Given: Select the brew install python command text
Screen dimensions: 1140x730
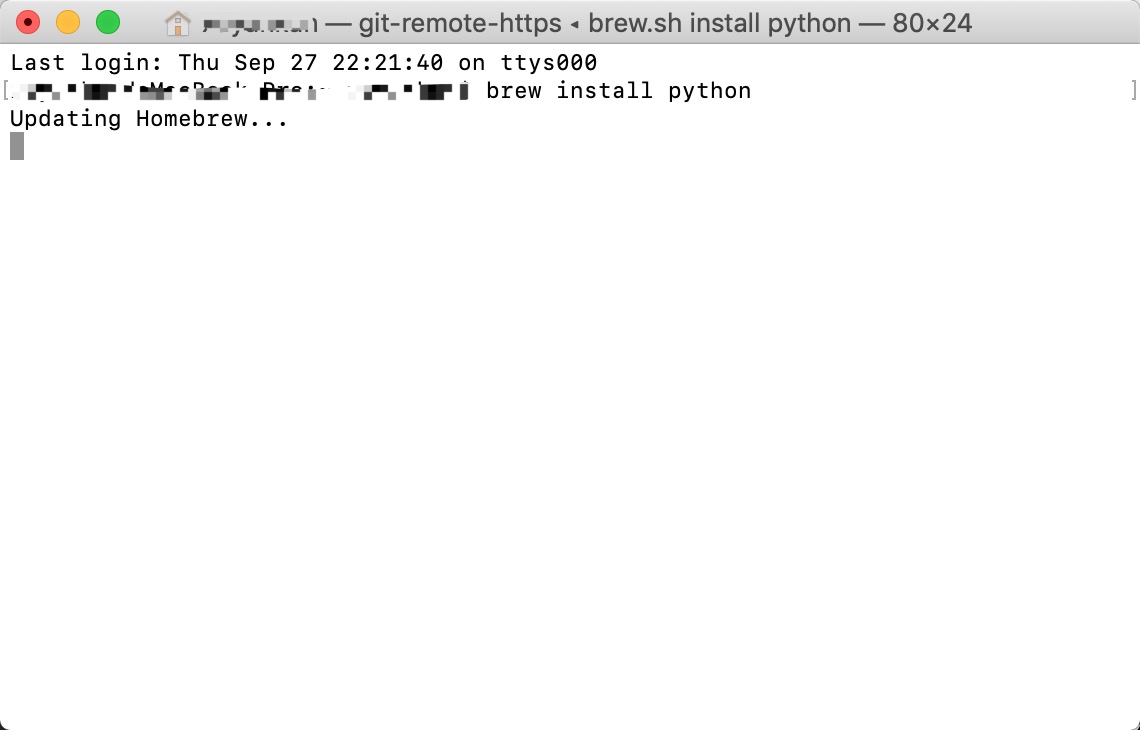Looking at the screenshot, I should [617, 90].
